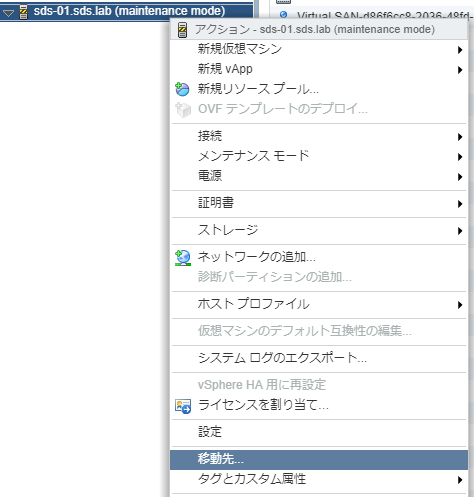Viewport: 474px width, 497px height.
Task: Expand arrow beside 電源
Action: [x=460, y=177]
